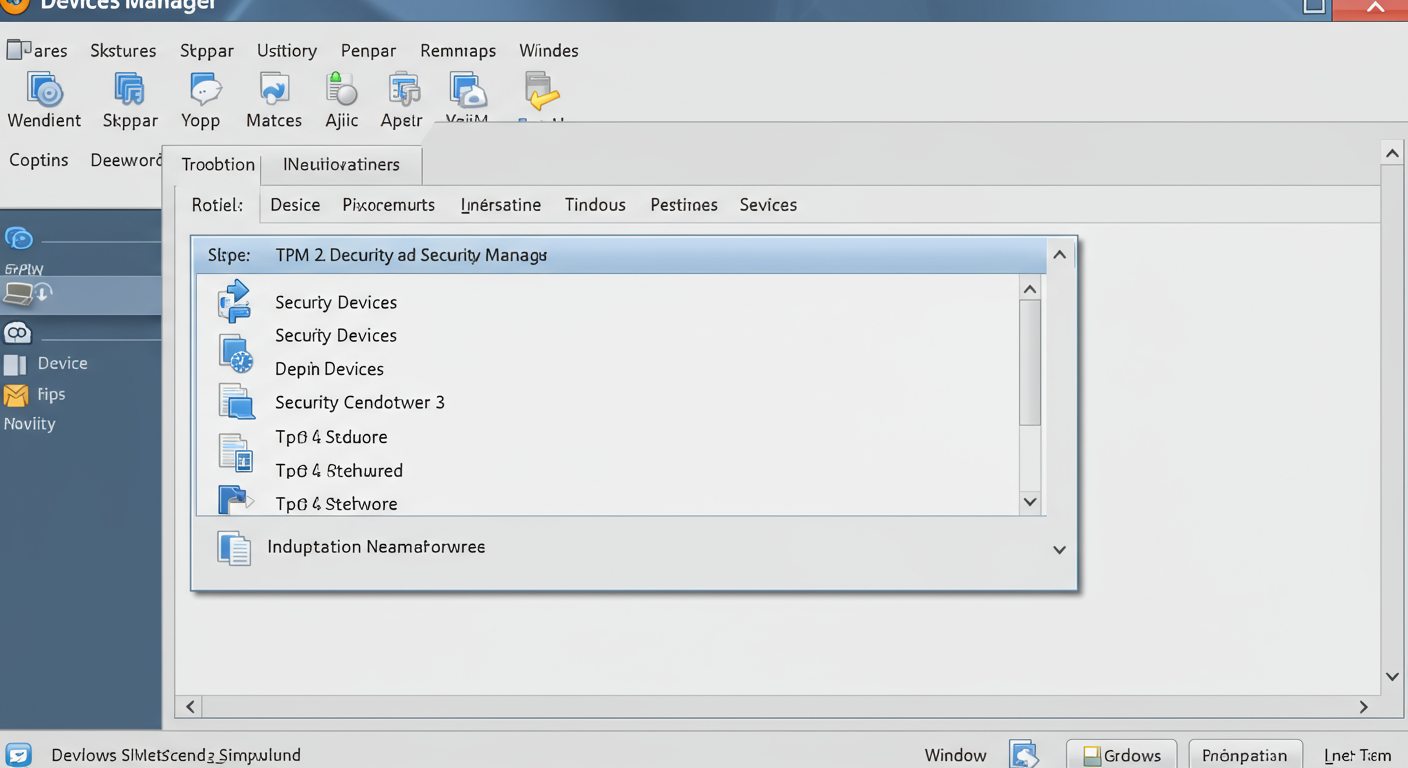Click the icon beside Depin Devices

(x=236, y=354)
